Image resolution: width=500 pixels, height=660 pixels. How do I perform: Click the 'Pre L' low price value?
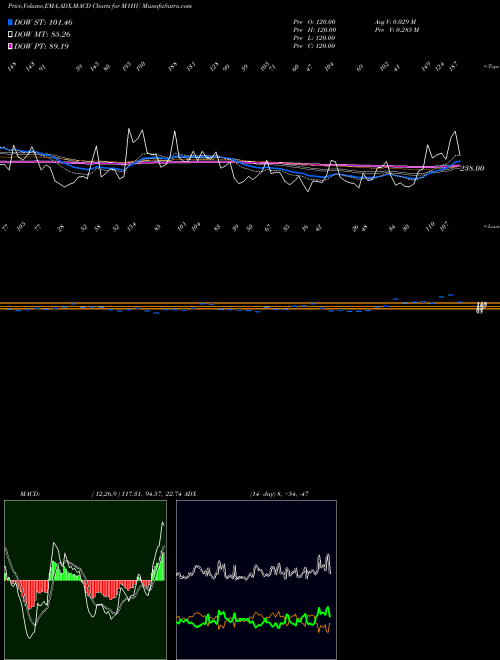point(314,38)
